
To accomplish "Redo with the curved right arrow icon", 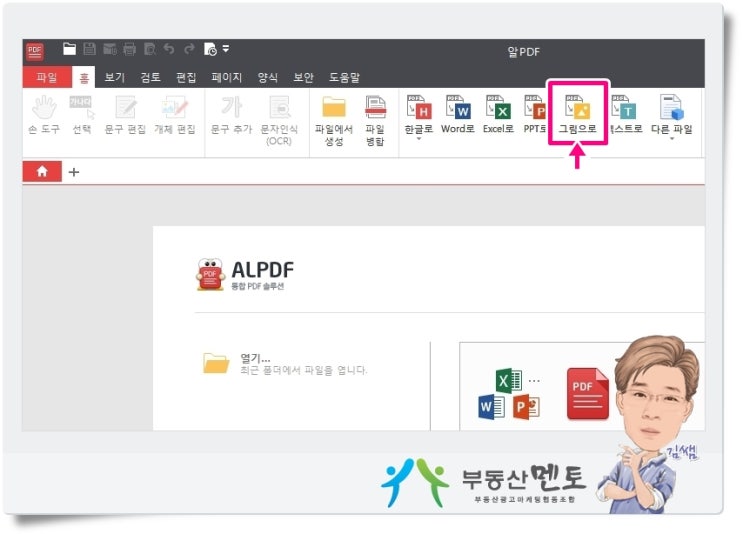I will [189, 49].
